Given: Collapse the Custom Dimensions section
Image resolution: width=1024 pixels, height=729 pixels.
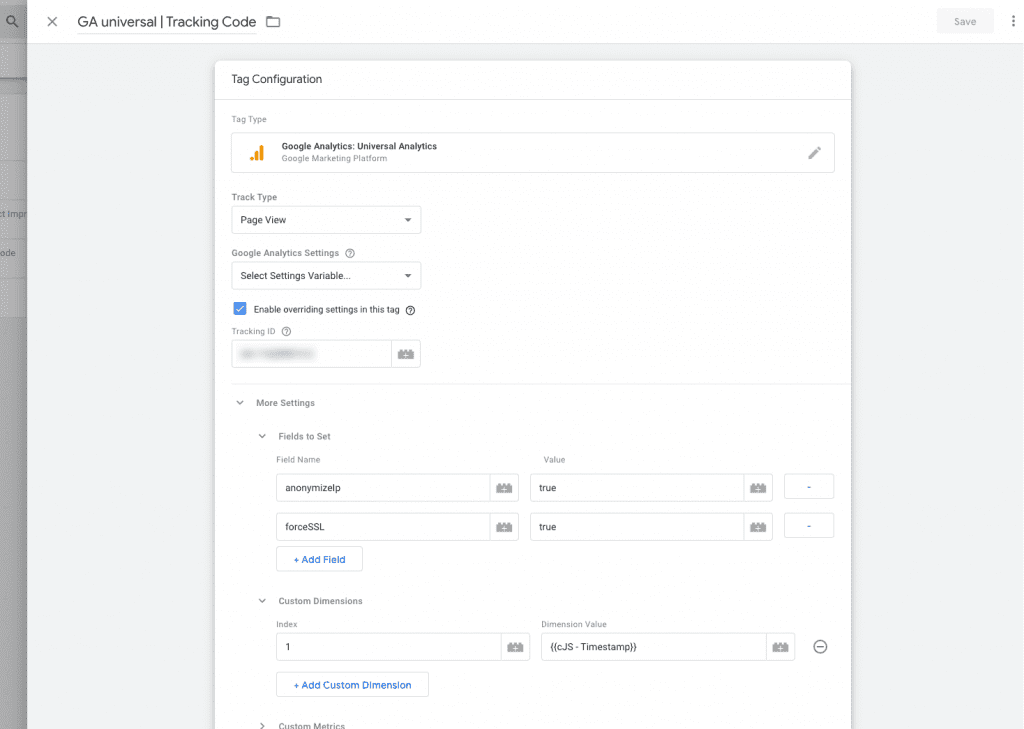Looking at the screenshot, I should tap(263, 601).
